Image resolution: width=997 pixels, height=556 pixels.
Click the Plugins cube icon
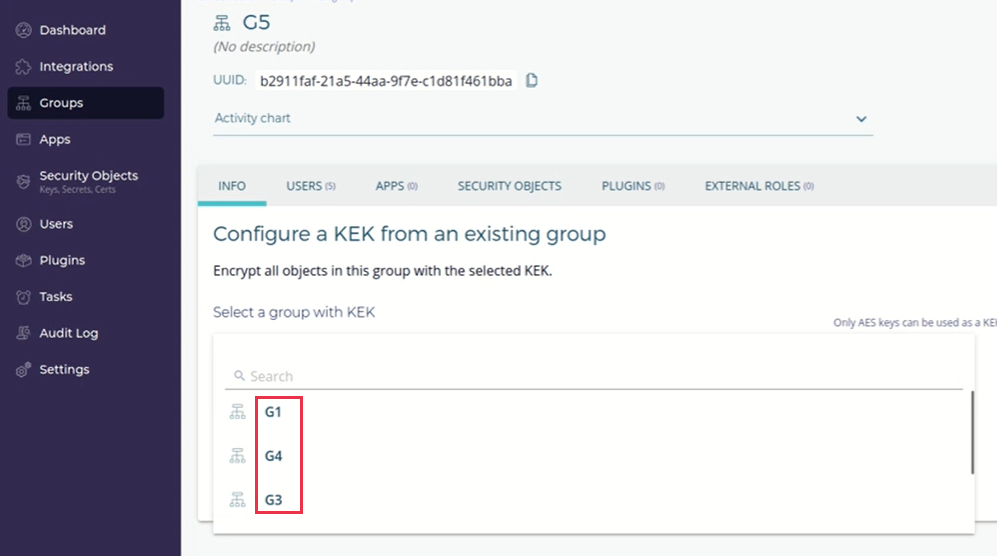tap(24, 261)
